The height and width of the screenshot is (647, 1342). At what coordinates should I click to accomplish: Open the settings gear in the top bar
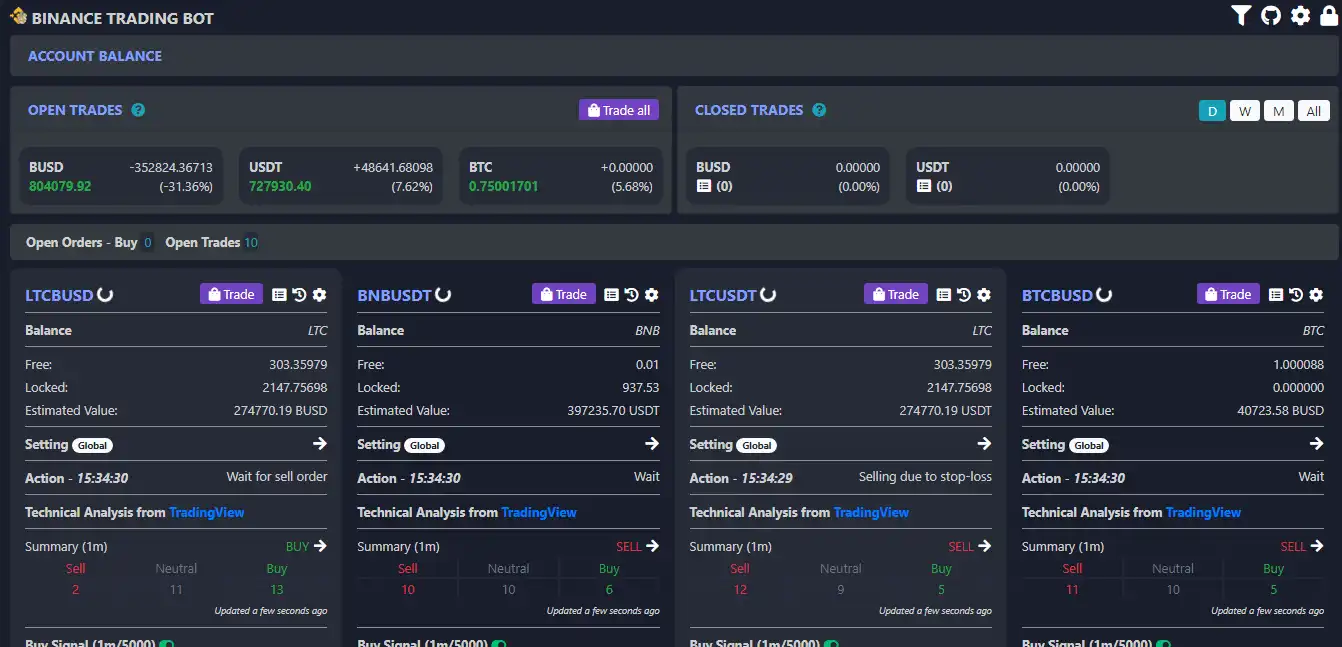[x=1300, y=15]
